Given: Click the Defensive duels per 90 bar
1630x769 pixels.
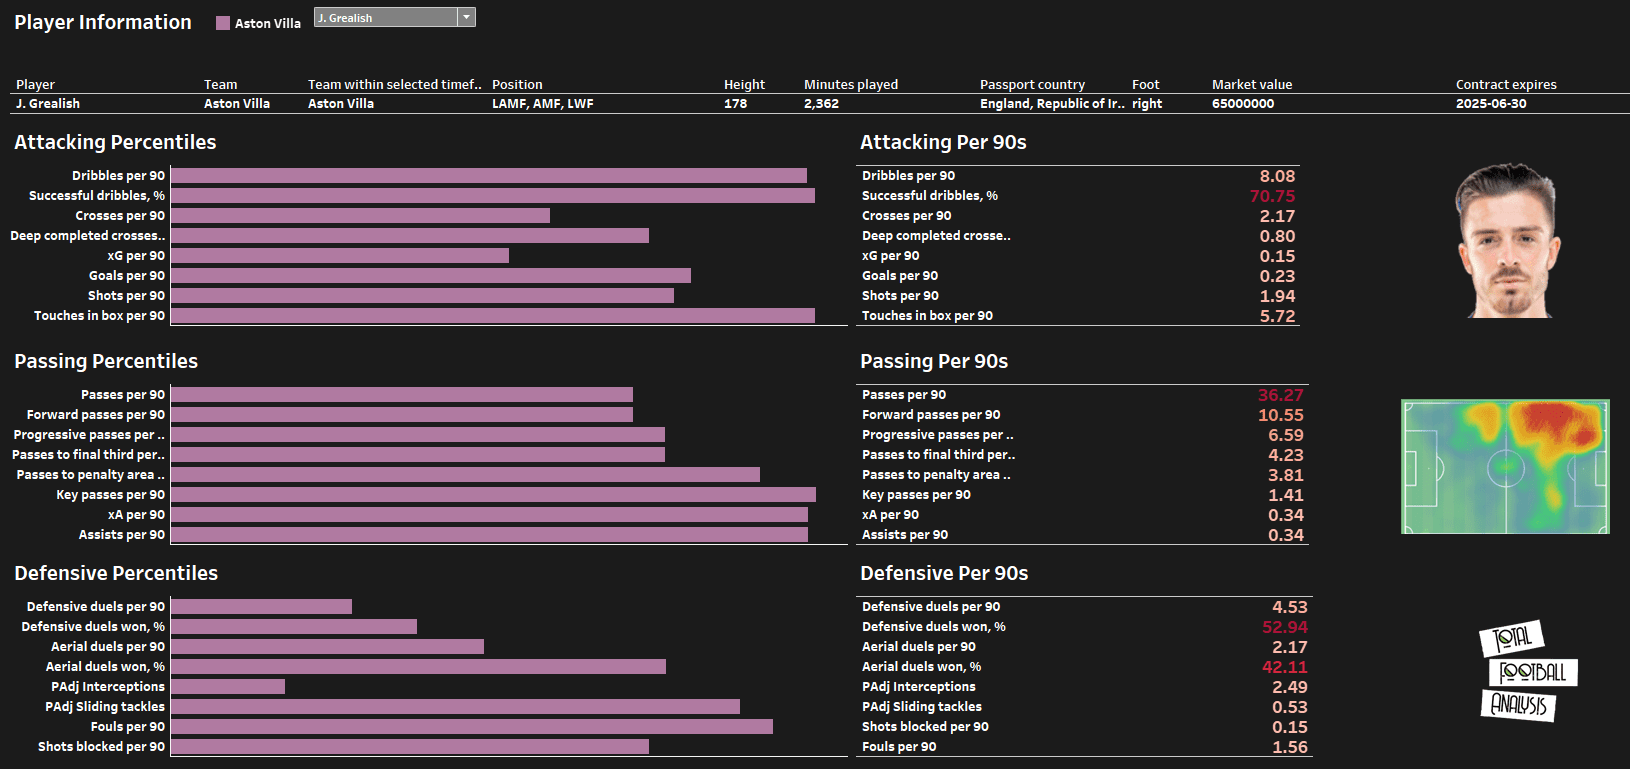Looking at the screenshot, I should [x=261, y=607].
